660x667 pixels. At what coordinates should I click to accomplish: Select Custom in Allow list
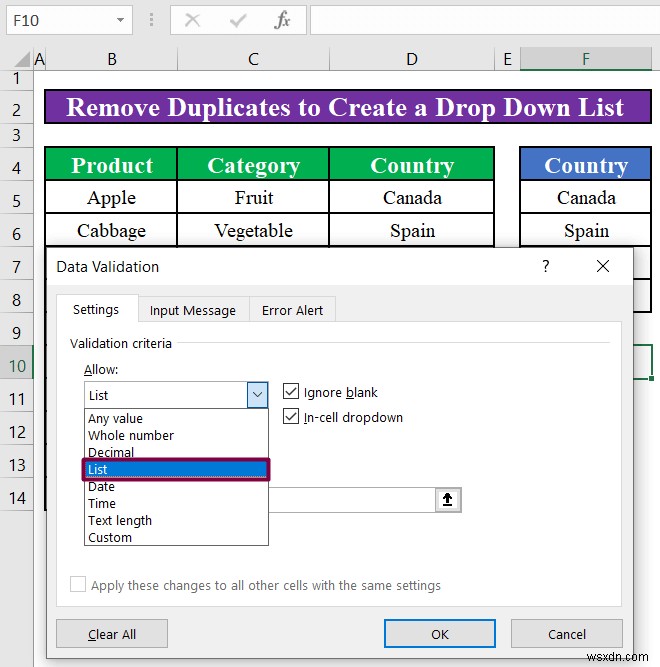point(176,537)
